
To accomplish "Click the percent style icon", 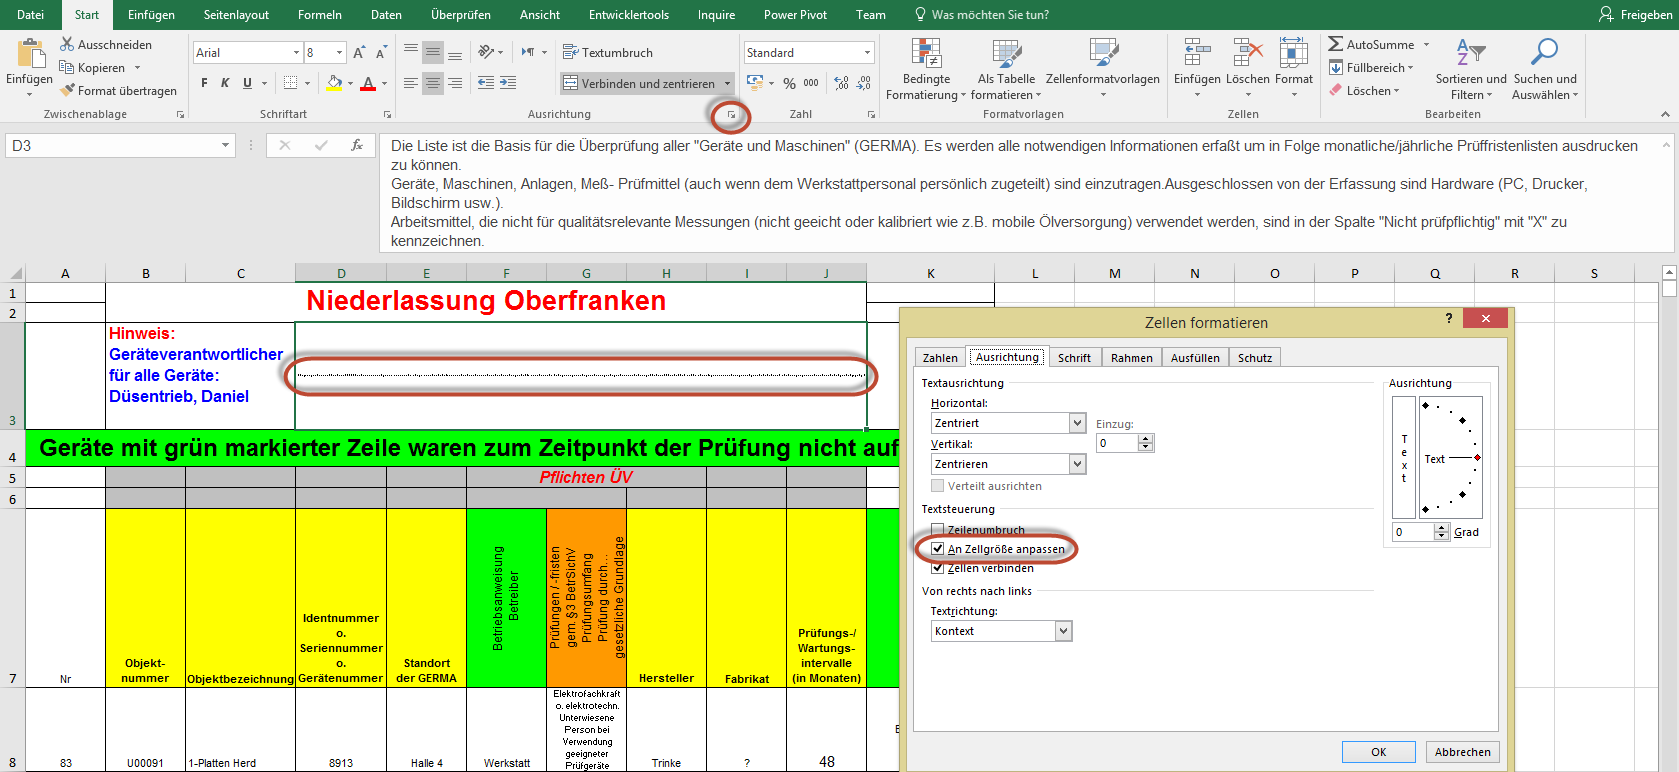I will (789, 83).
